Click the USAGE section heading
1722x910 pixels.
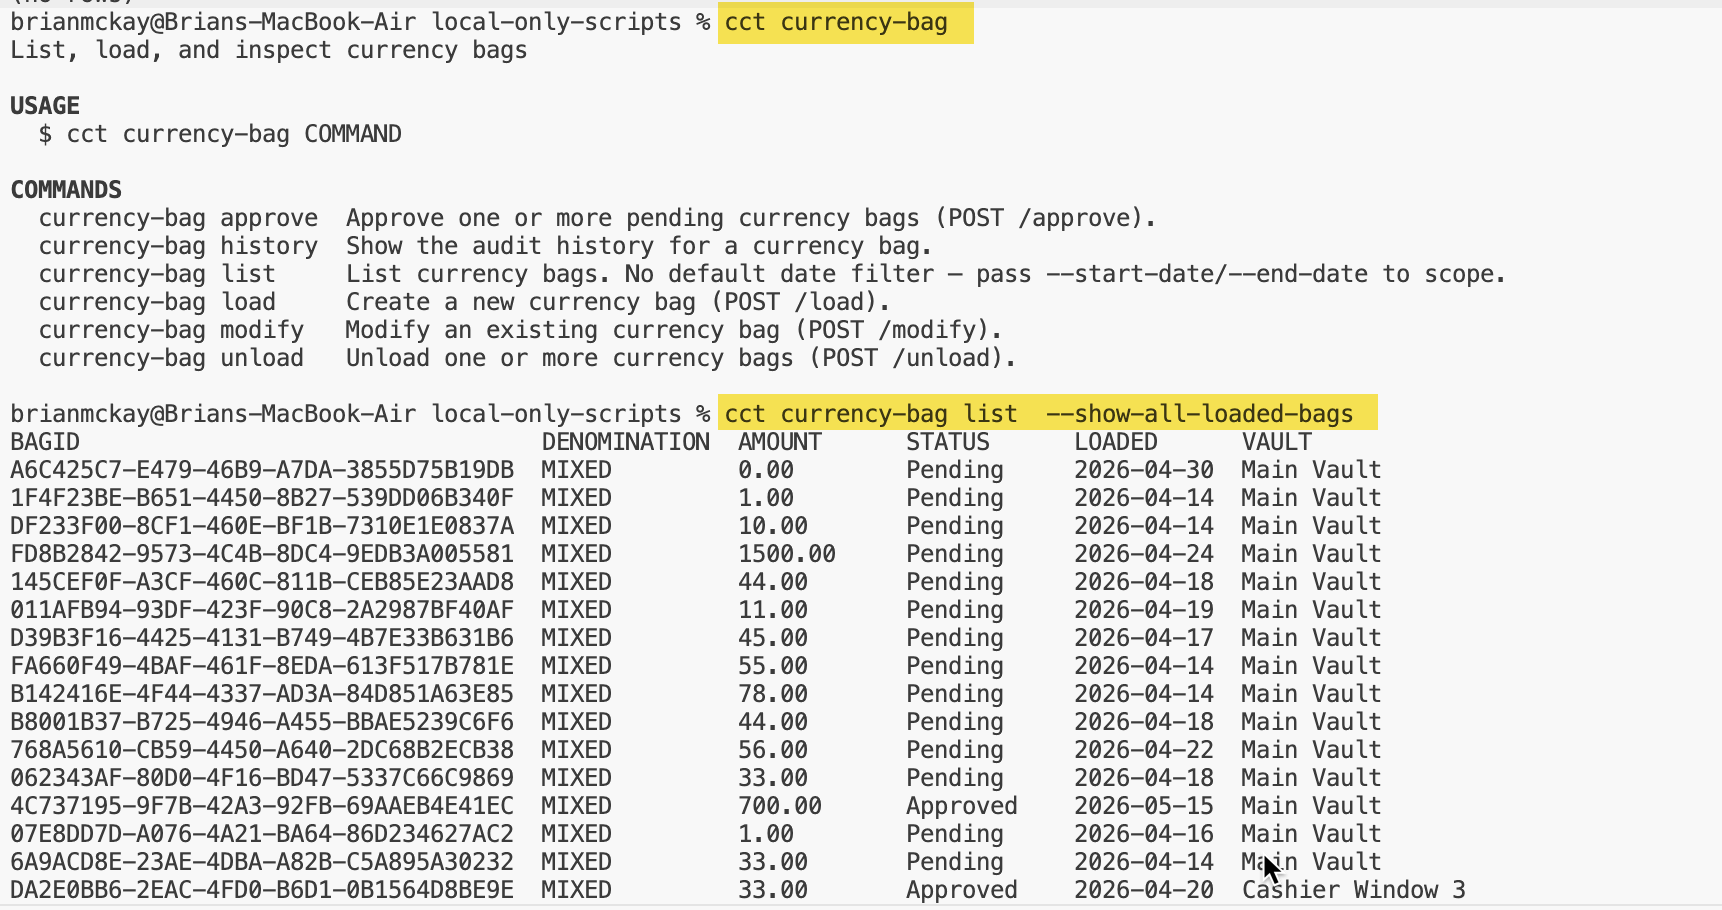[45, 106]
